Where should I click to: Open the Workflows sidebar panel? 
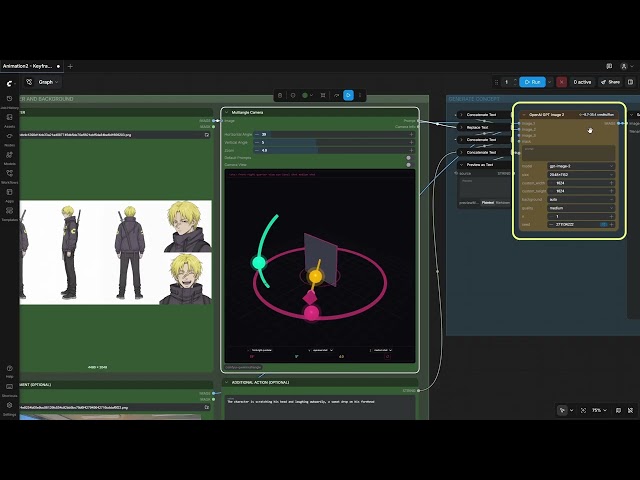9,176
